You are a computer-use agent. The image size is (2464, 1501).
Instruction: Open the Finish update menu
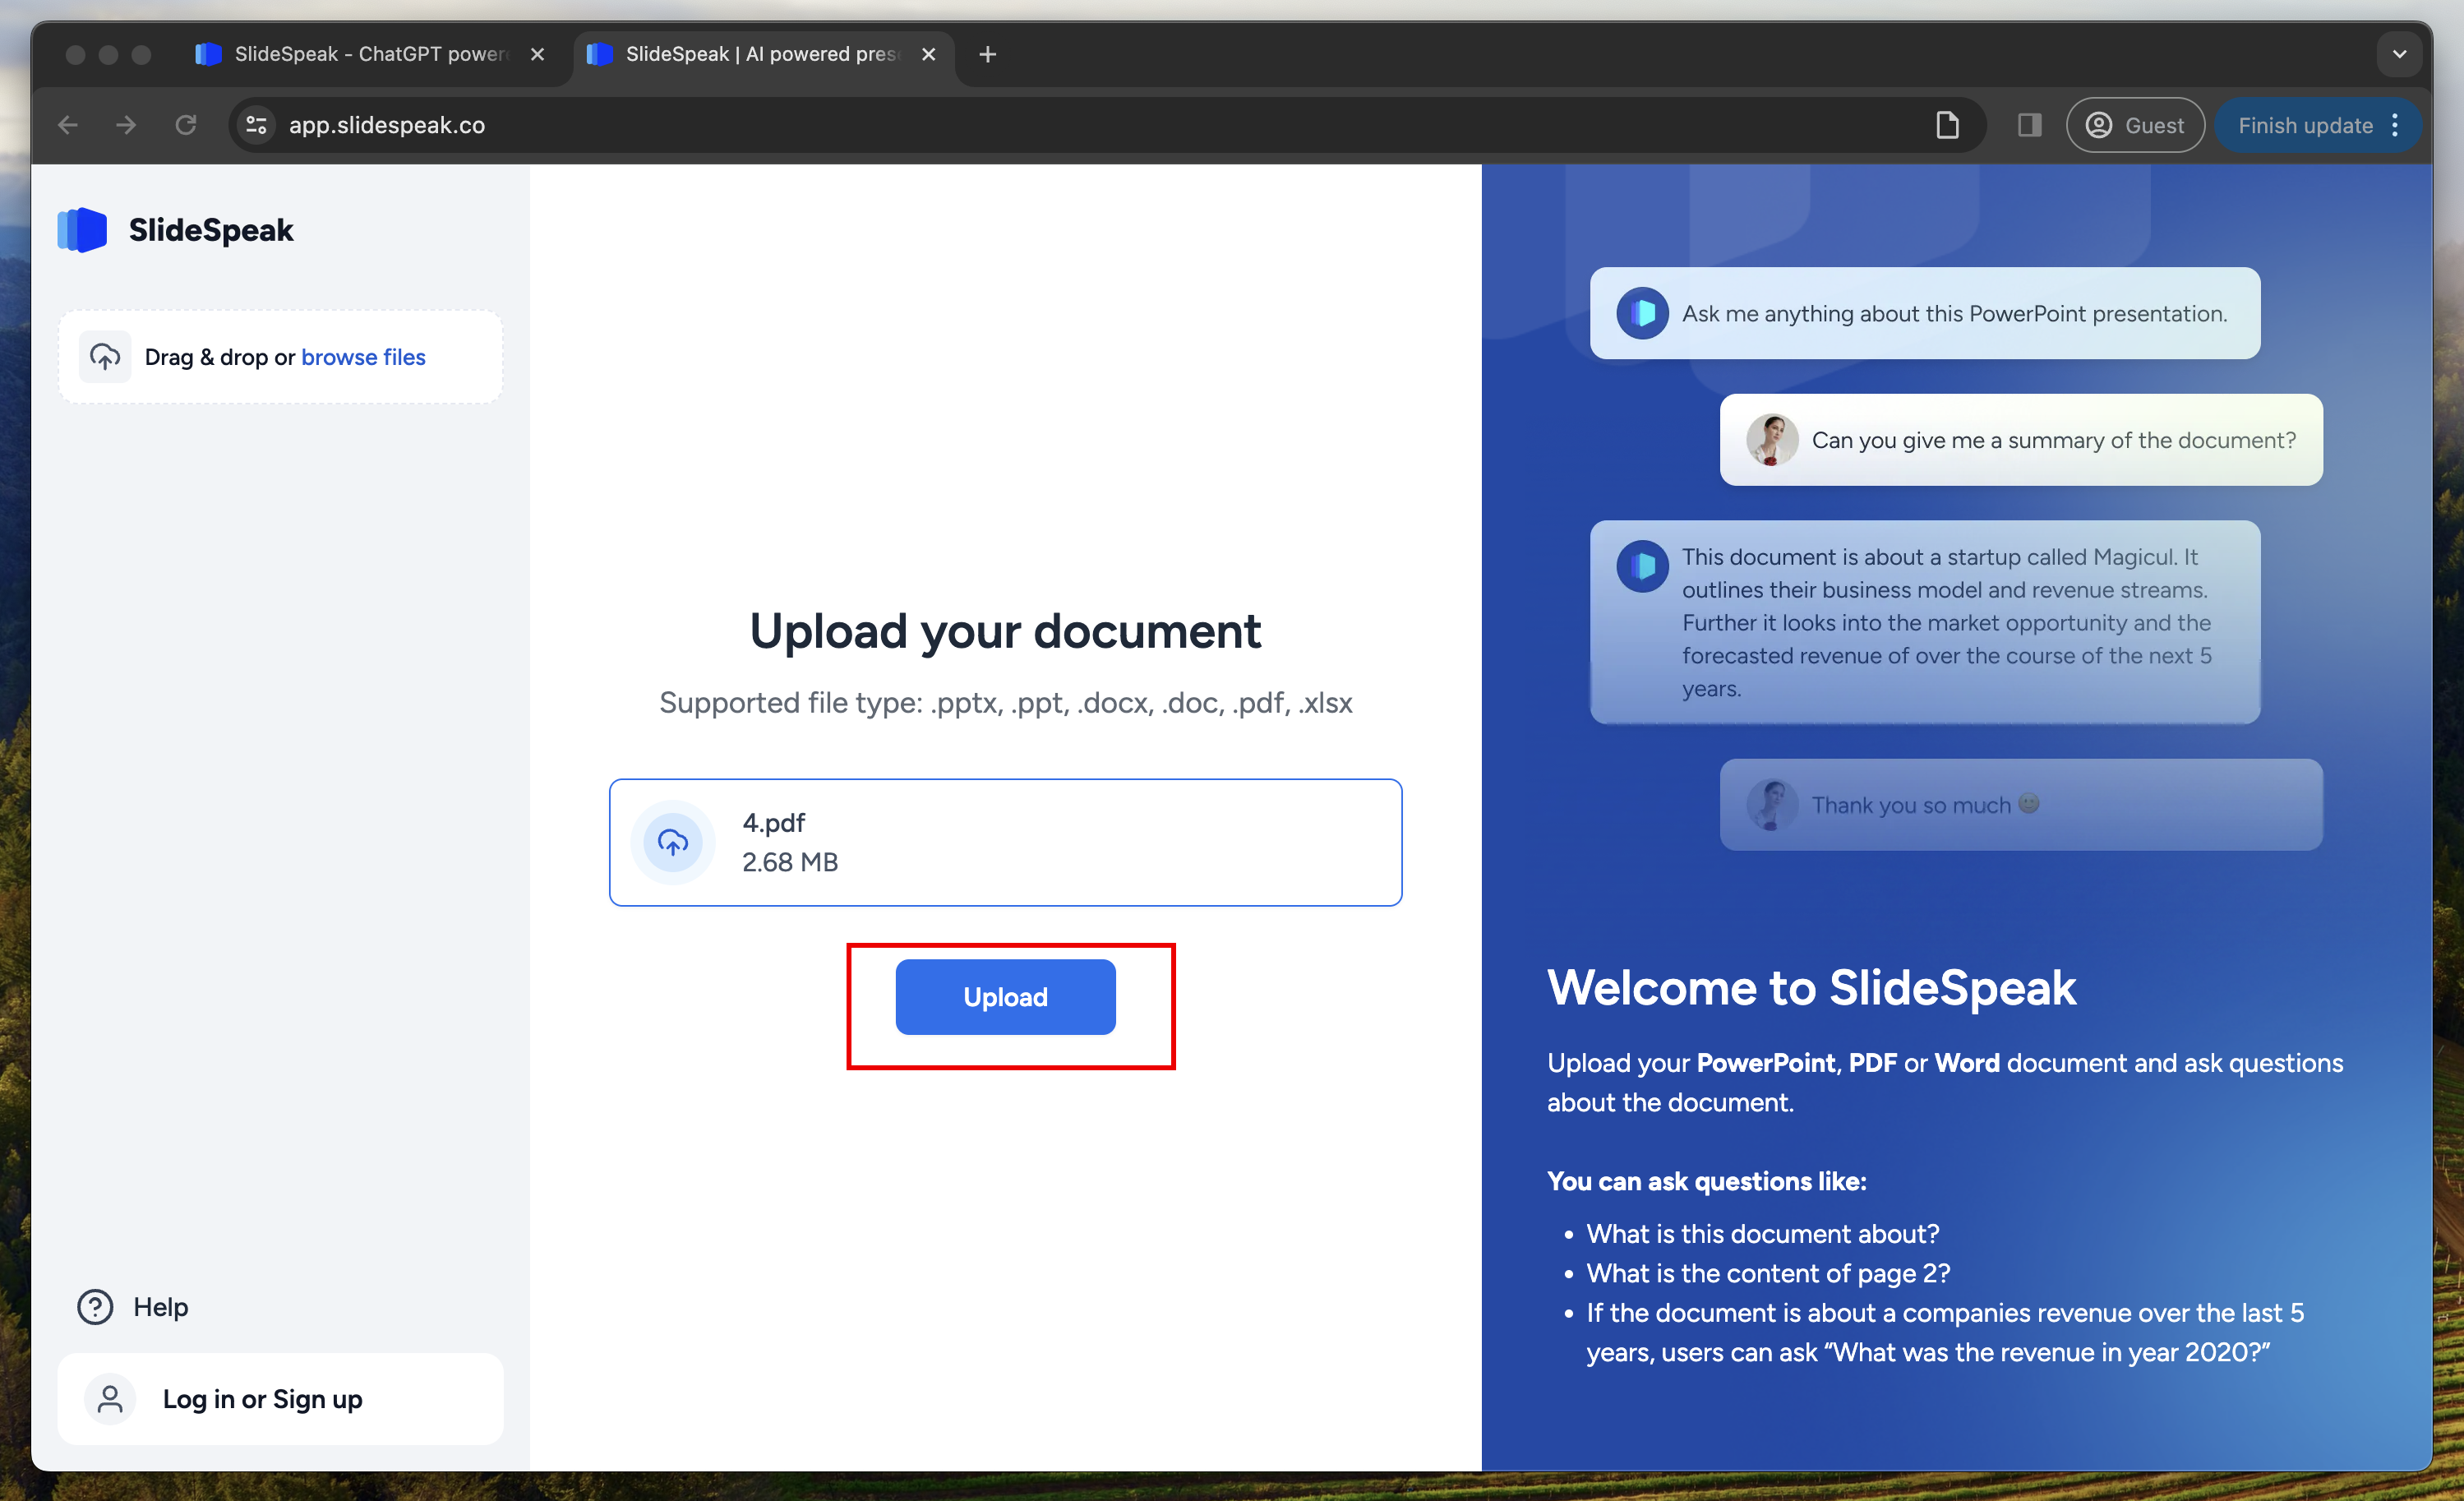(x=2397, y=123)
